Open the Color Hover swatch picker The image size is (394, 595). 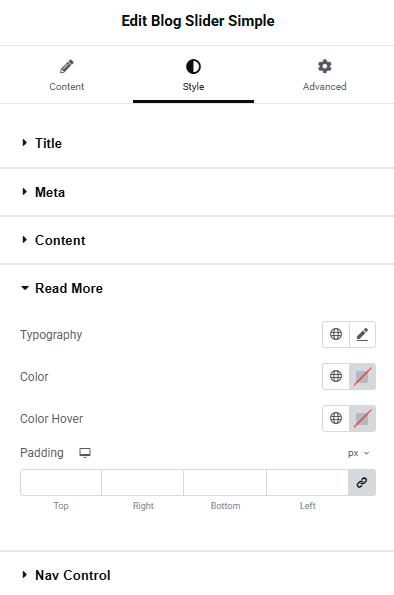point(362,418)
